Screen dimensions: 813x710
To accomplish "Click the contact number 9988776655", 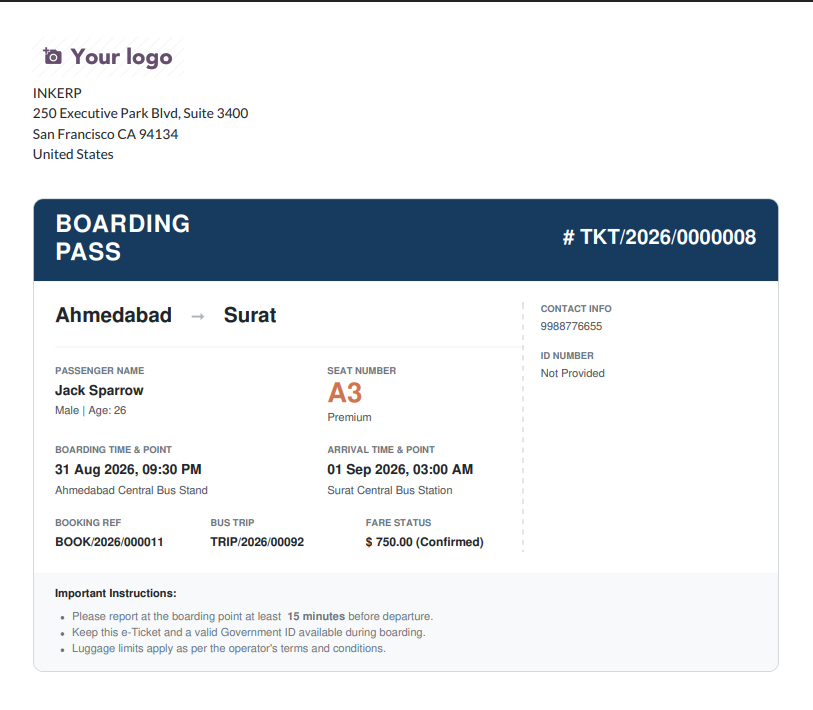I will point(571,326).
